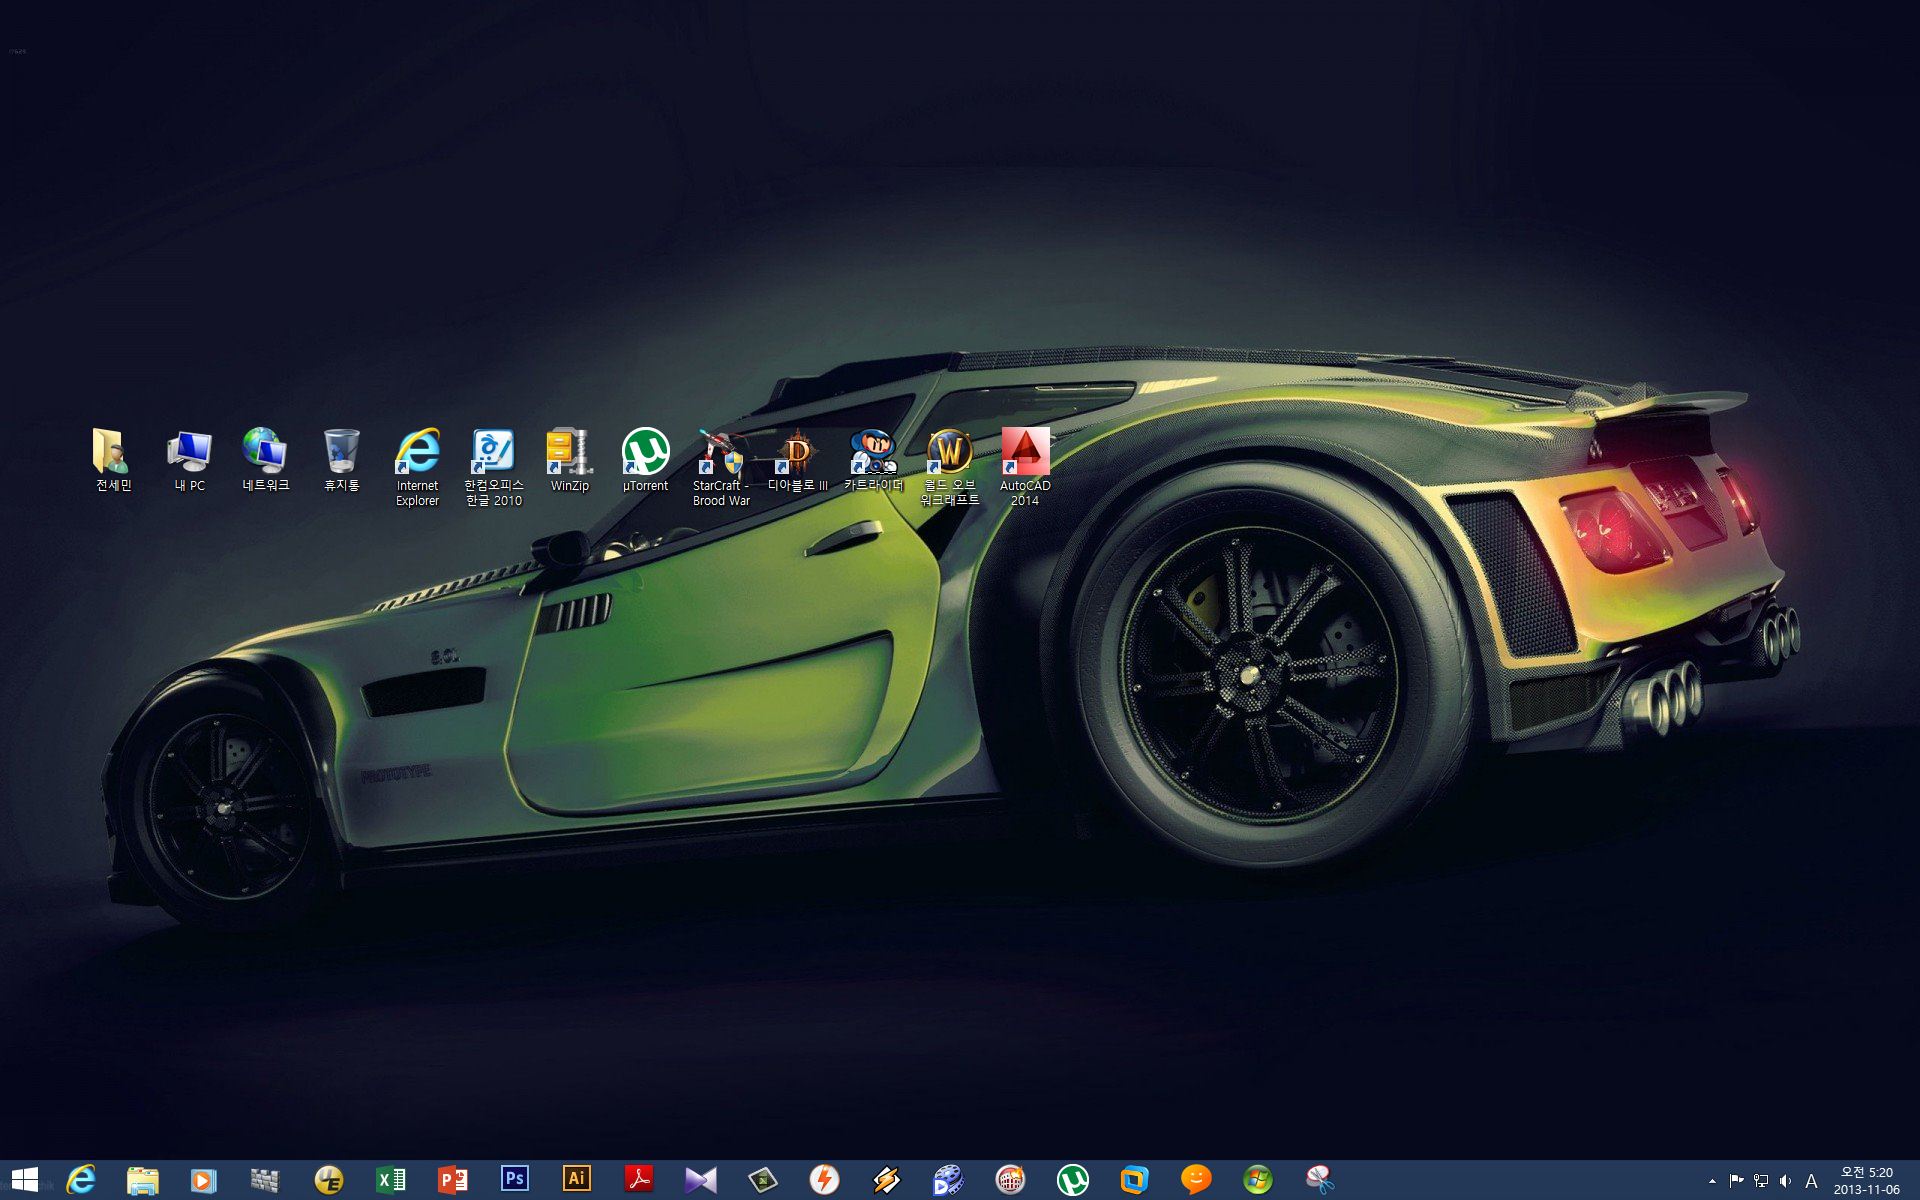1920x1200 pixels.
Task: Open the Action Center flag icon
Action: click(x=1737, y=1181)
